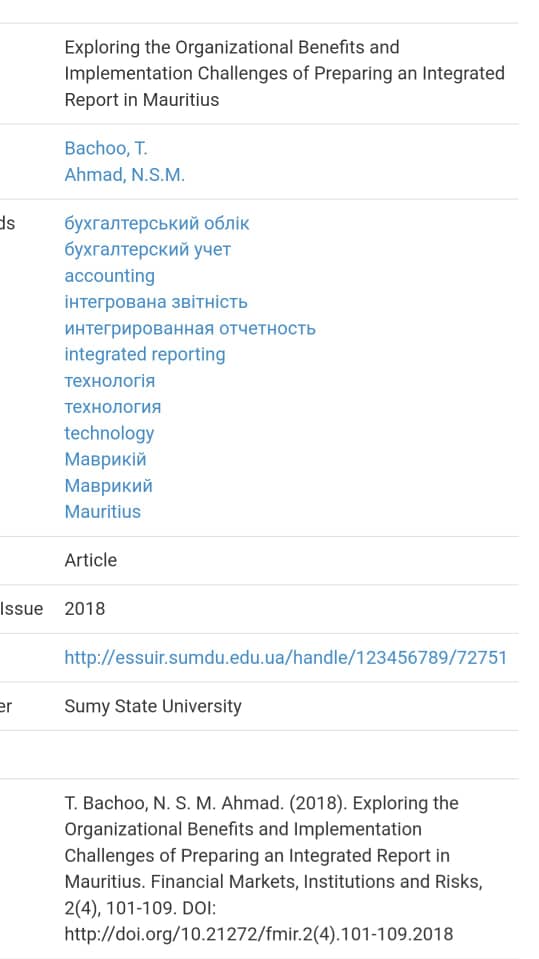This screenshot has height=959, width=539.
Task: Click Sumy State University publisher text
Action: point(153,706)
